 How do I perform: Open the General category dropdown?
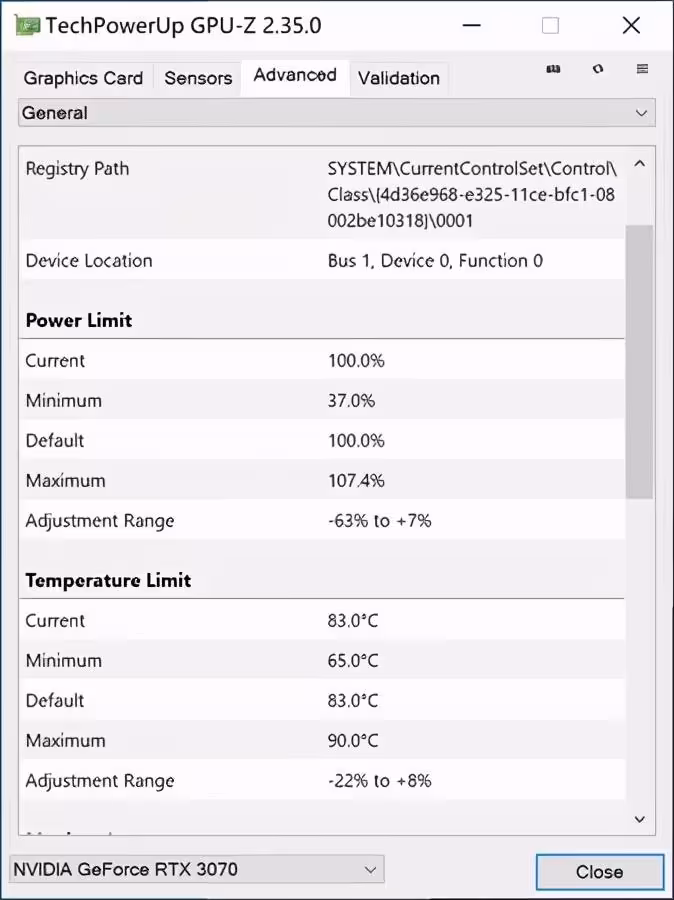click(336, 113)
